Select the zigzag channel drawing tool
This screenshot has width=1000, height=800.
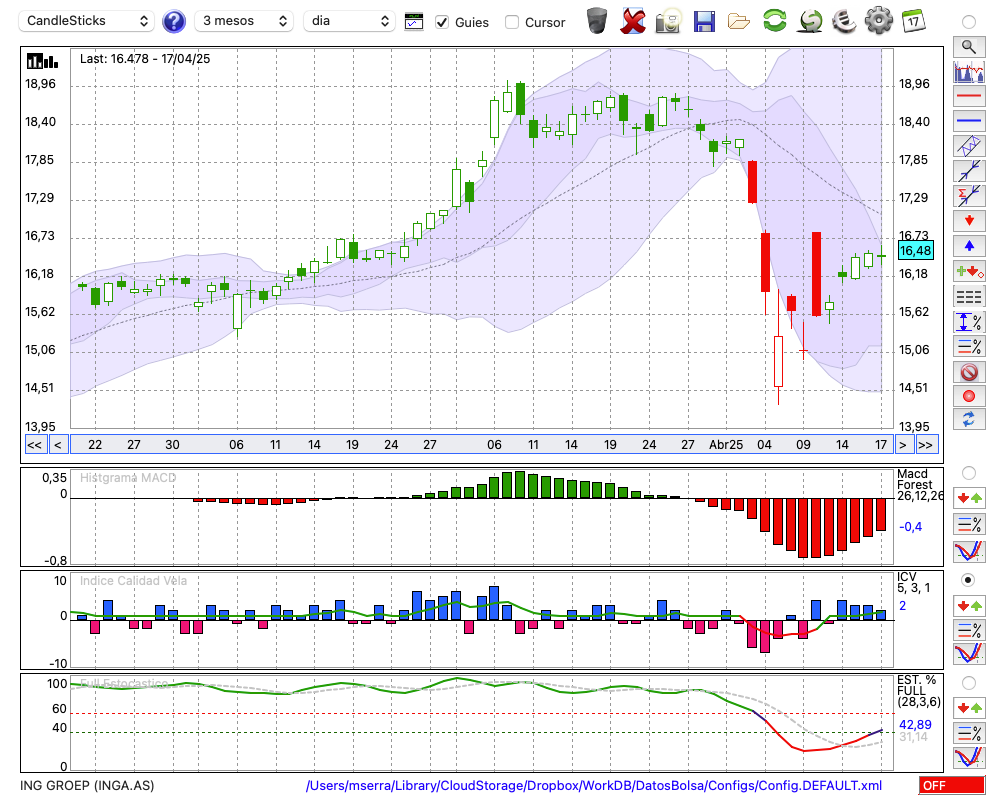(969, 146)
